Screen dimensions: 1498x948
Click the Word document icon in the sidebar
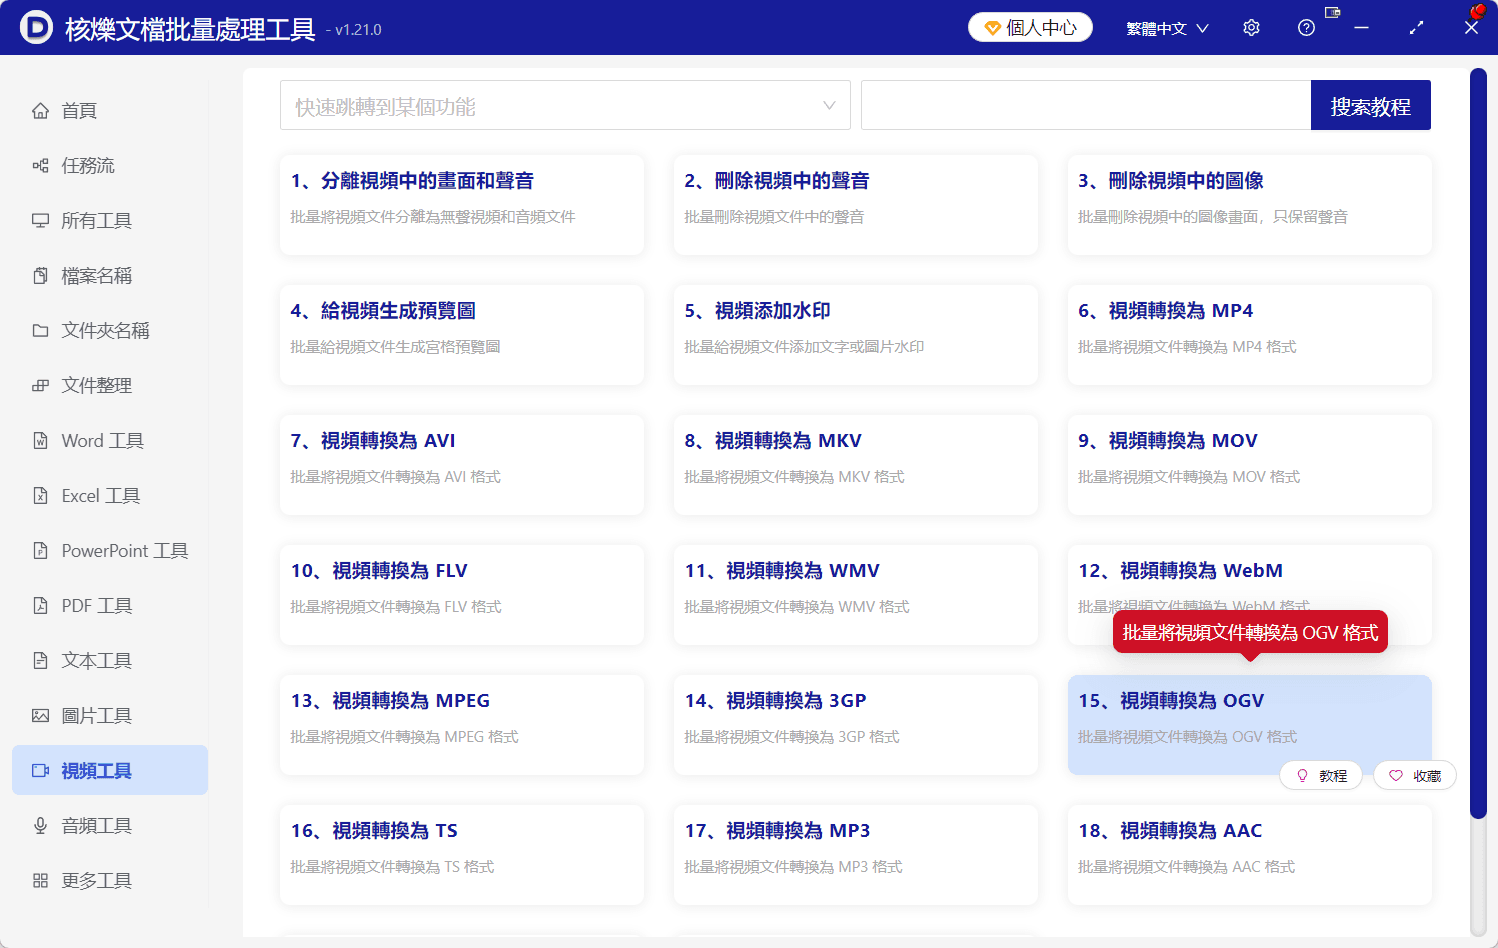tap(40, 441)
